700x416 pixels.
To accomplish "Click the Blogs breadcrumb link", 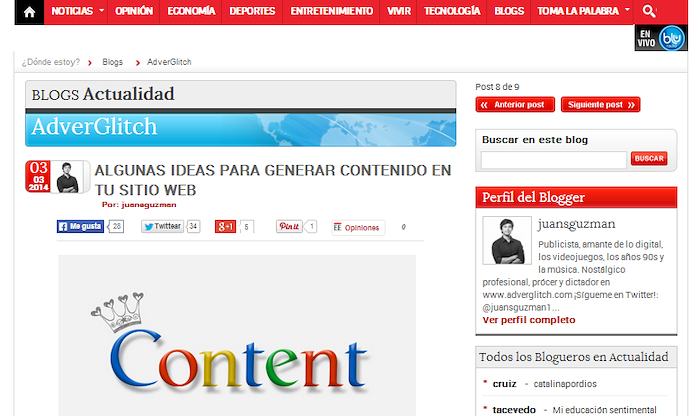I will (112, 62).
